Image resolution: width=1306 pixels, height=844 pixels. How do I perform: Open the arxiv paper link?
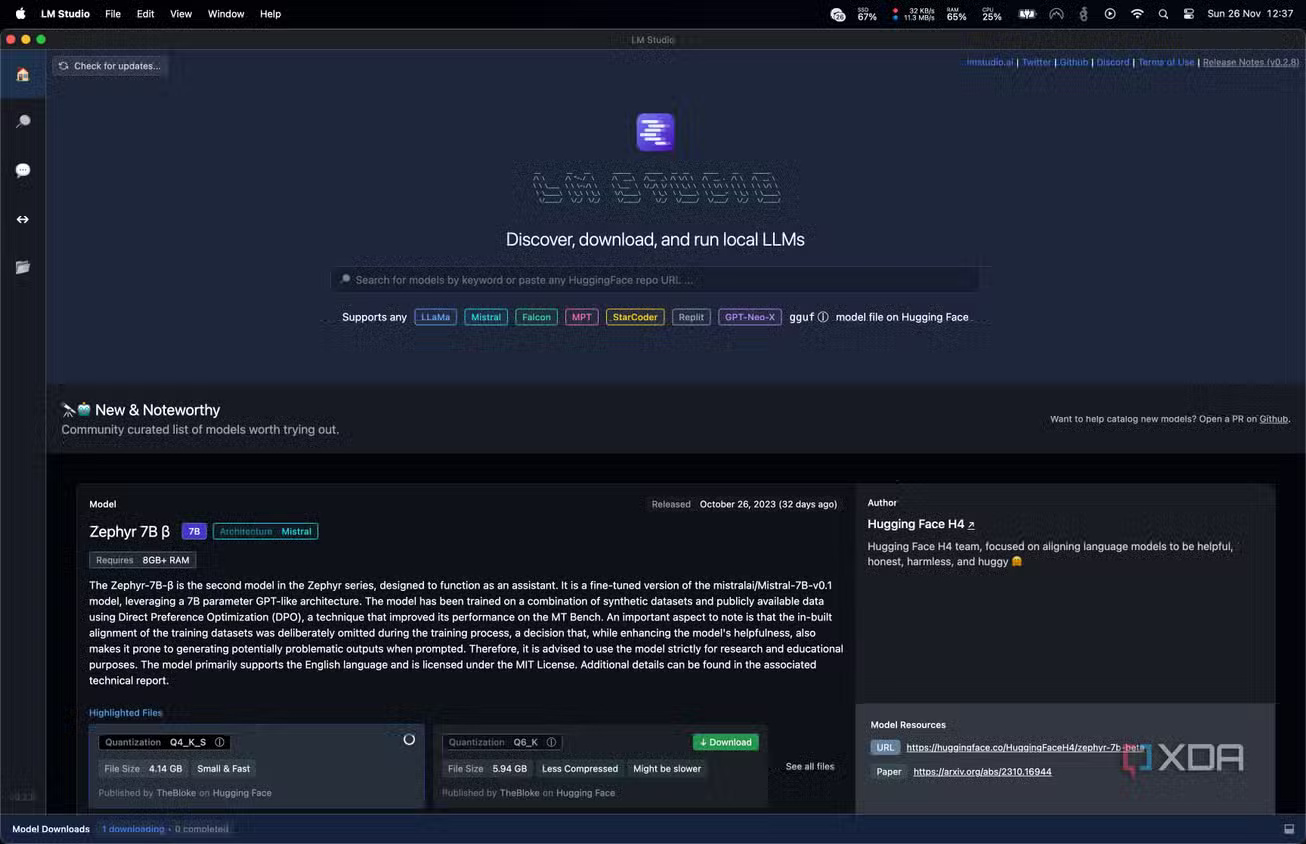click(x=982, y=772)
